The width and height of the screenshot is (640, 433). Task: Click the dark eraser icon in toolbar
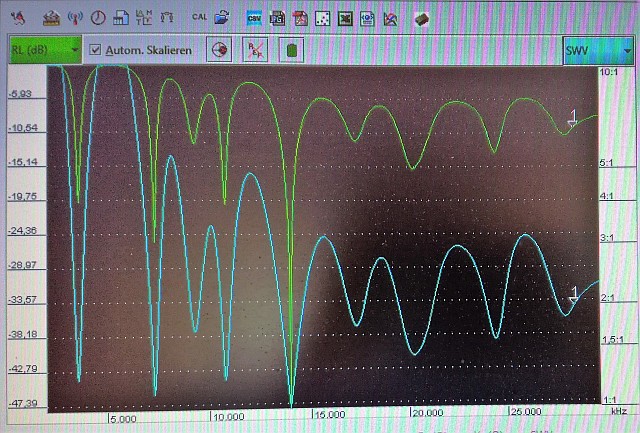[421, 17]
